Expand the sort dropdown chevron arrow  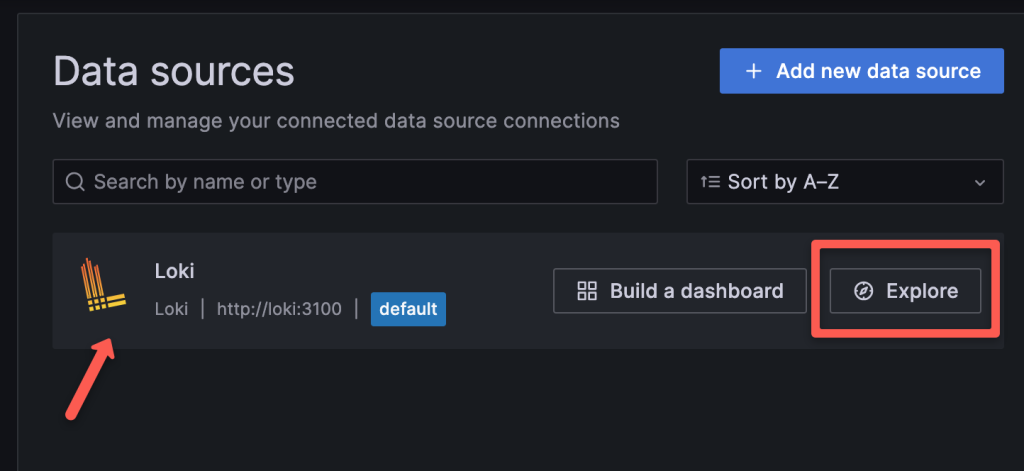(x=980, y=182)
